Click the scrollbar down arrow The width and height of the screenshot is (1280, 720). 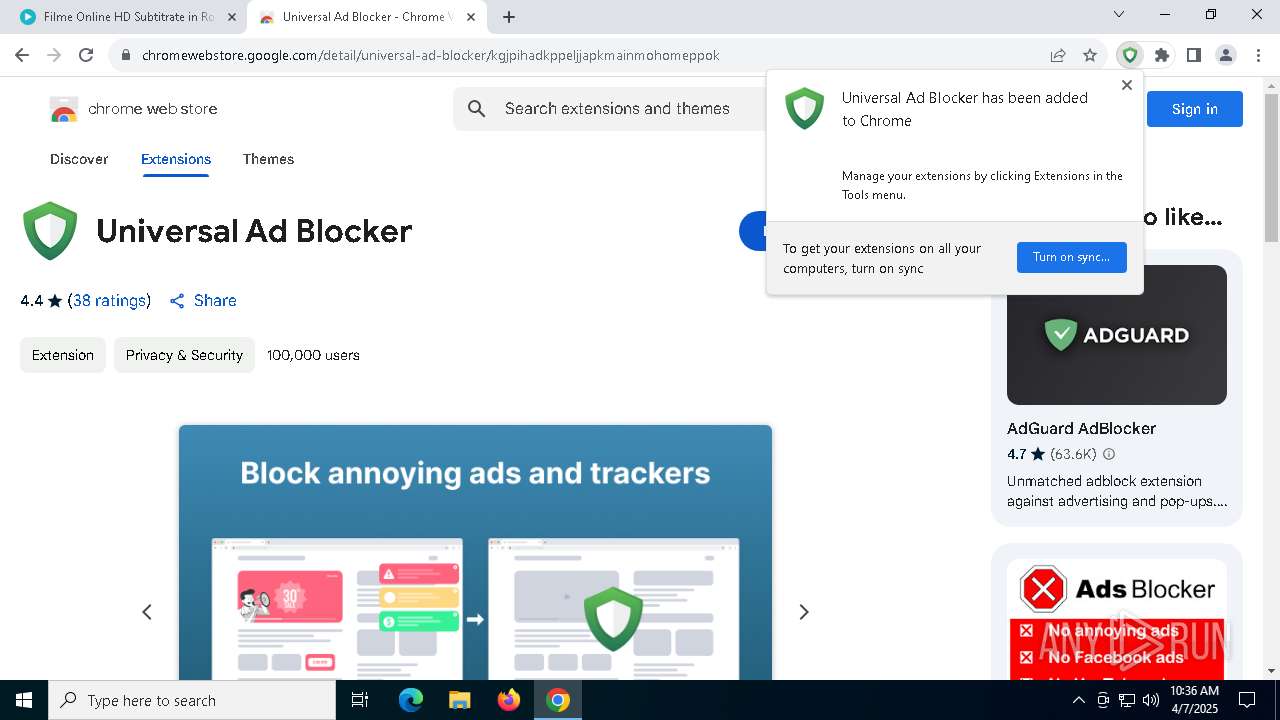1272,671
